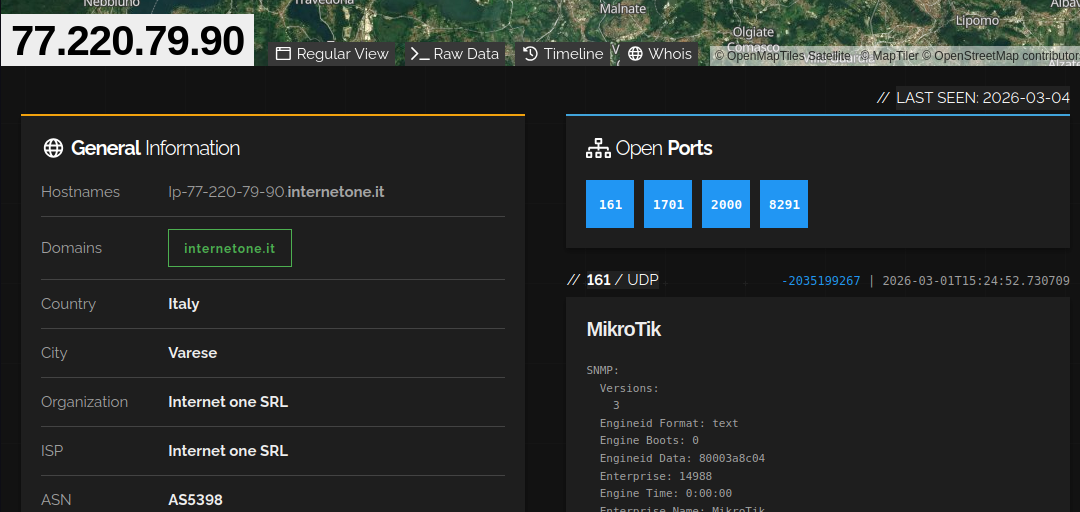Click the globe icon in General Information header
Screen dimensions: 1080x512
(53, 149)
